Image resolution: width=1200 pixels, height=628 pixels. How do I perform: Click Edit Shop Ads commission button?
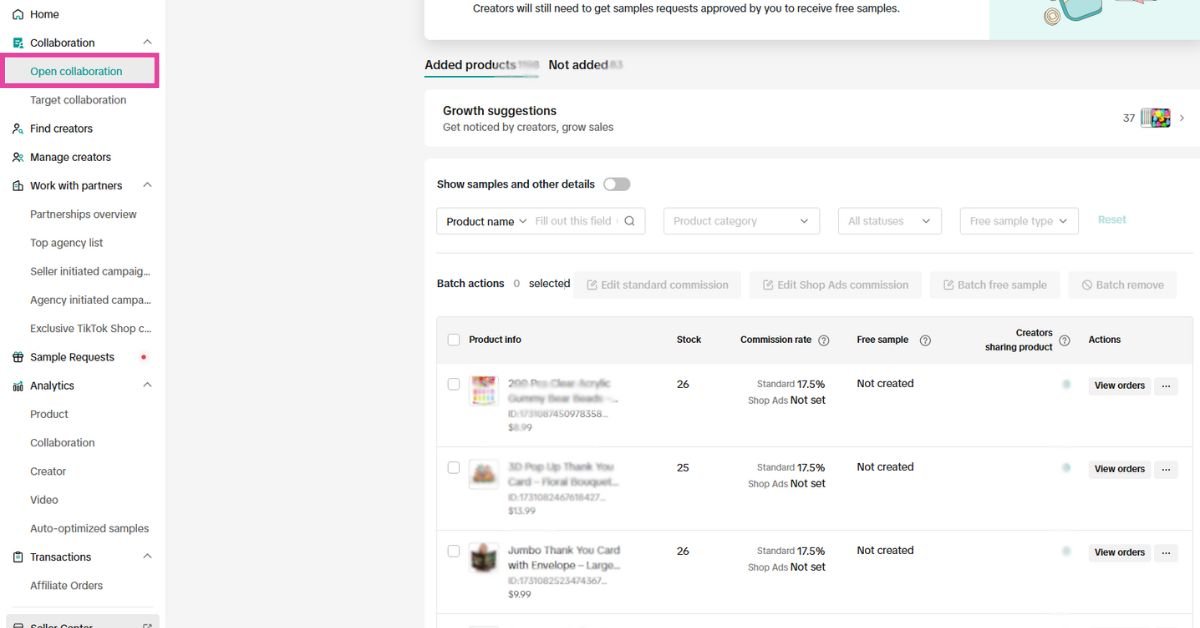(835, 285)
